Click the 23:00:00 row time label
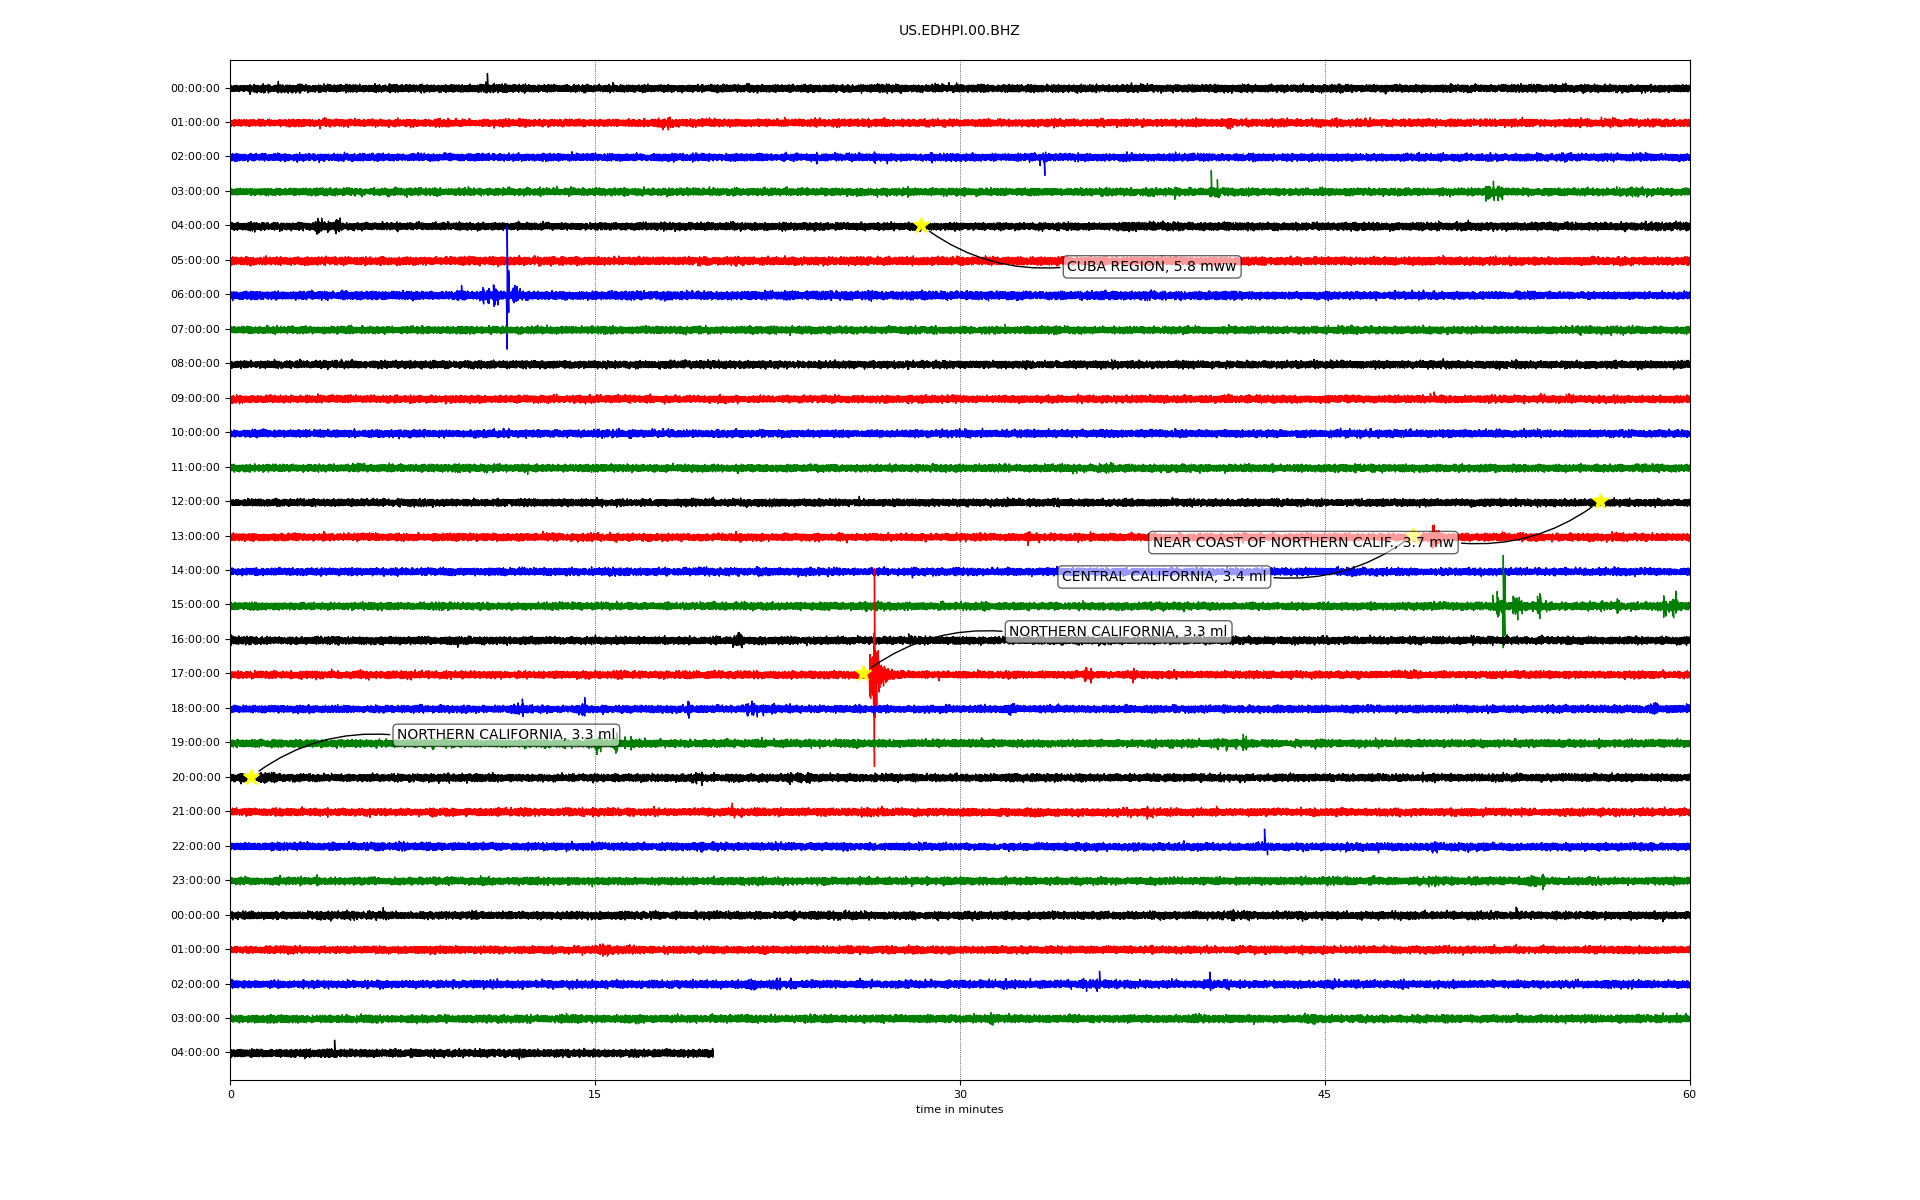Viewport: 1920px width, 1200px height. (x=195, y=881)
